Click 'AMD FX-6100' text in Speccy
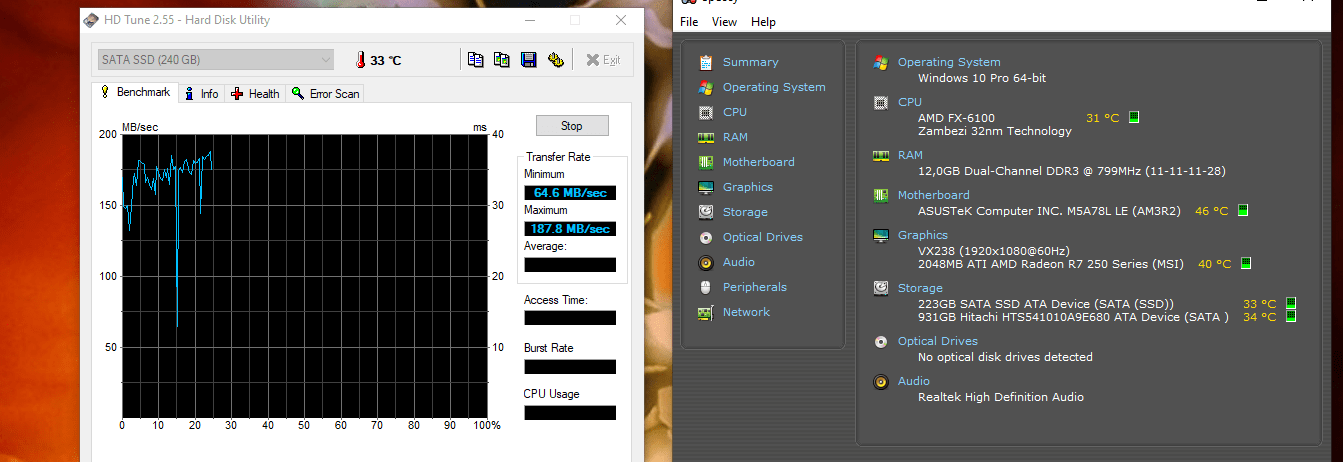Viewport: 1343px width, 462px height. point(956,118)
